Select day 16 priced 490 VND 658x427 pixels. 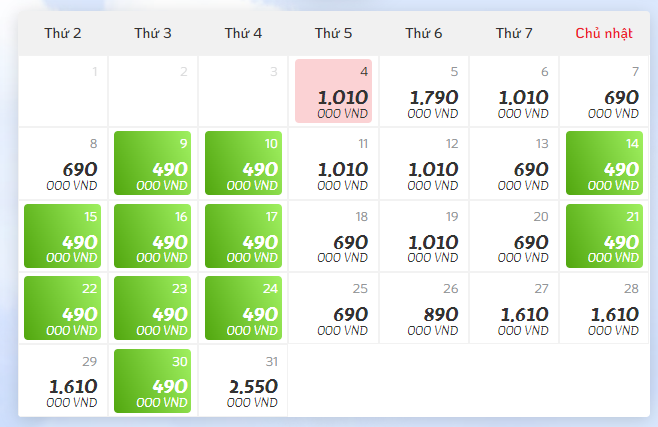pos(153,235)
